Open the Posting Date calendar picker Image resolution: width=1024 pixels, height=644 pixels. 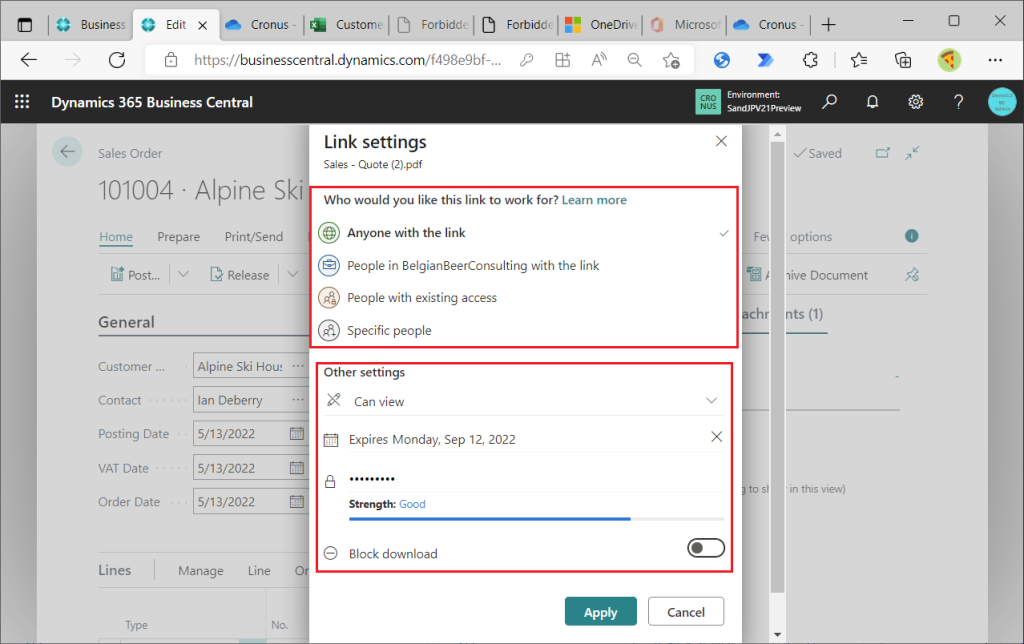(296, 434)
